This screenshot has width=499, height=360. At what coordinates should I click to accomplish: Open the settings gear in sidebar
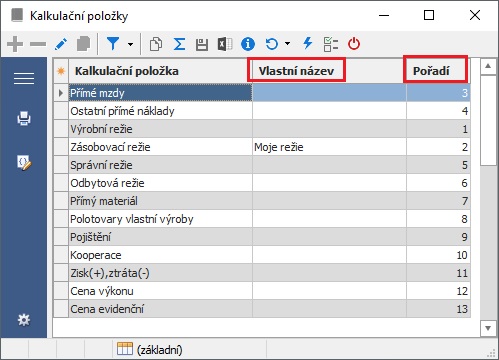[x=24, y=320]
